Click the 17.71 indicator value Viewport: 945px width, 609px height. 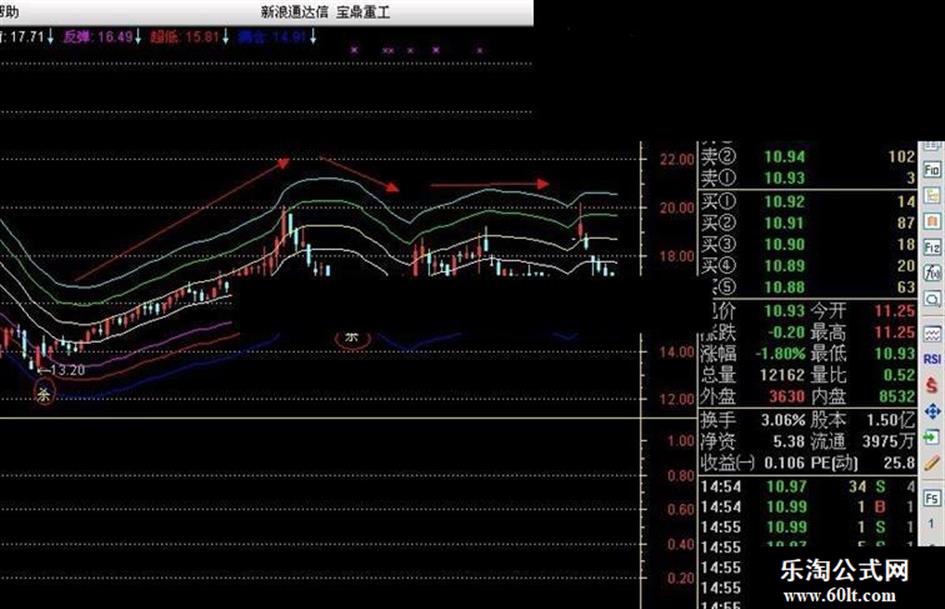point(28,37)
